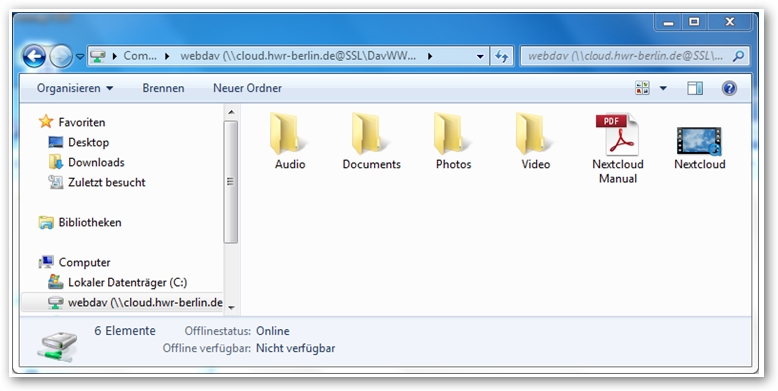Click the Desktop icon in the sidebar
The image size is (778, 391).
tap(56, 142)
